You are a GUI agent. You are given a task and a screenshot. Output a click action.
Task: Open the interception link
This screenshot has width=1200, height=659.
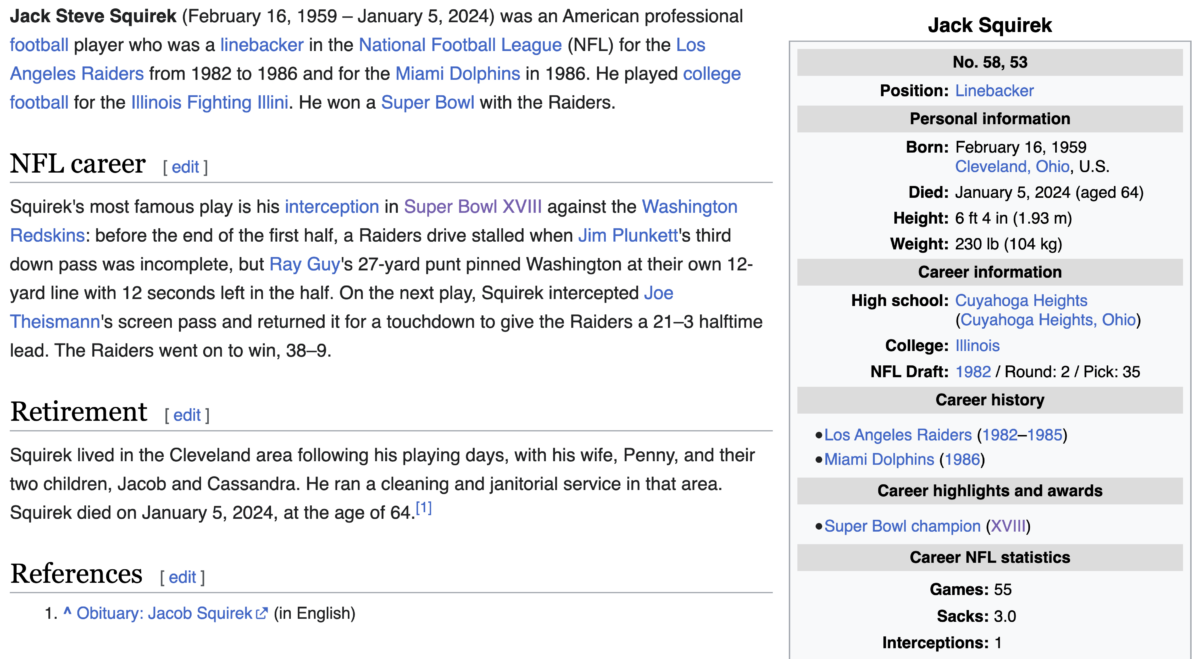click(x=332, y=207)
